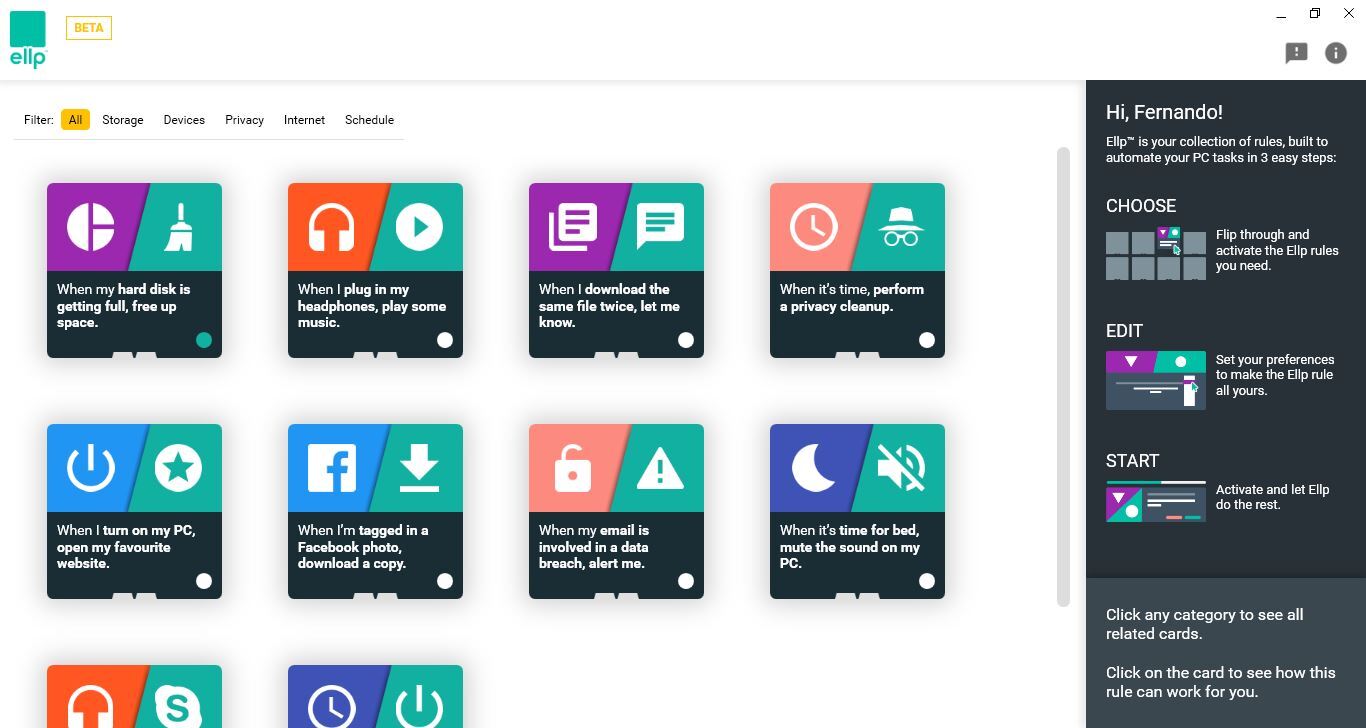Click the Ellp logo
This screenshot has height=728, width=1366.
point(28,40)
